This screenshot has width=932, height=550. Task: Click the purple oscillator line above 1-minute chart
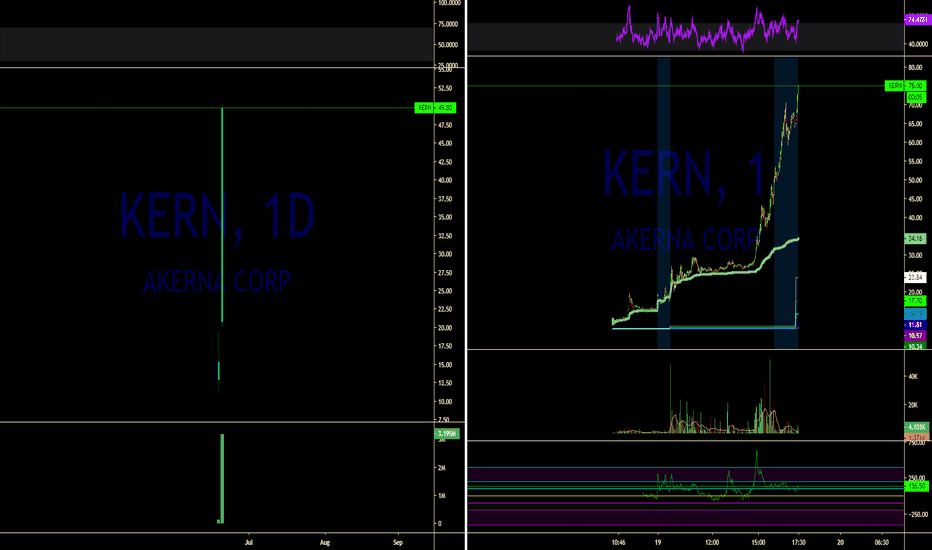[707, 30]
